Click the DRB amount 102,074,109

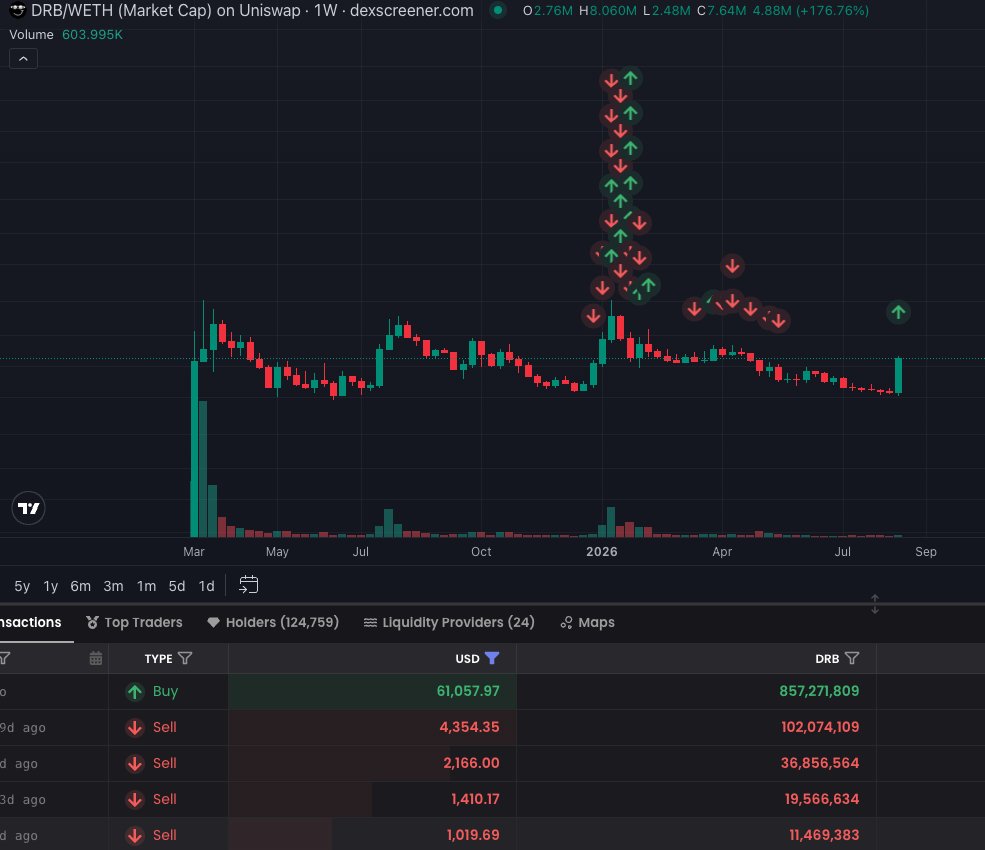(x=820, y=727)
